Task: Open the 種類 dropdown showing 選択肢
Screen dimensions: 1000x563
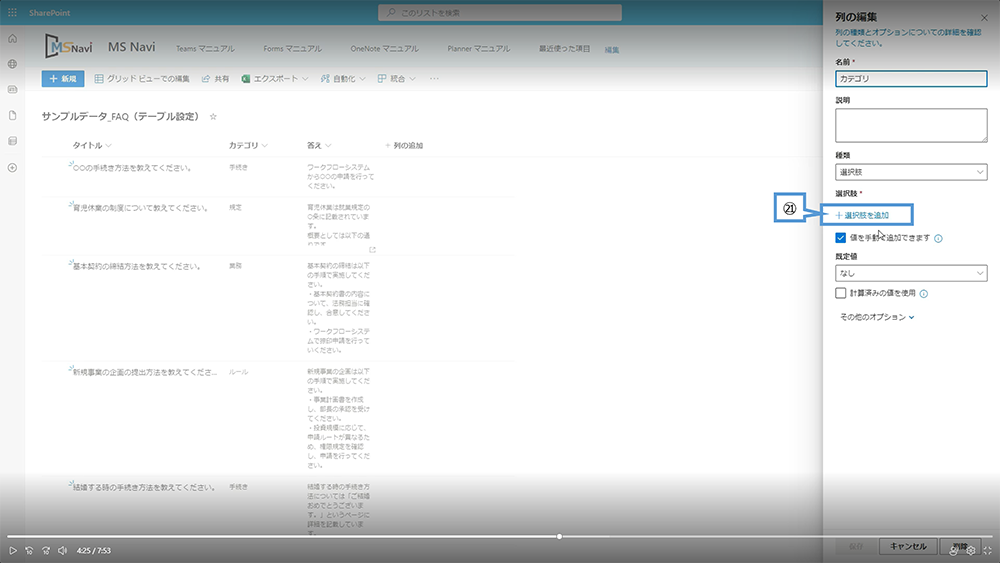Action: (x=911, y=172)
